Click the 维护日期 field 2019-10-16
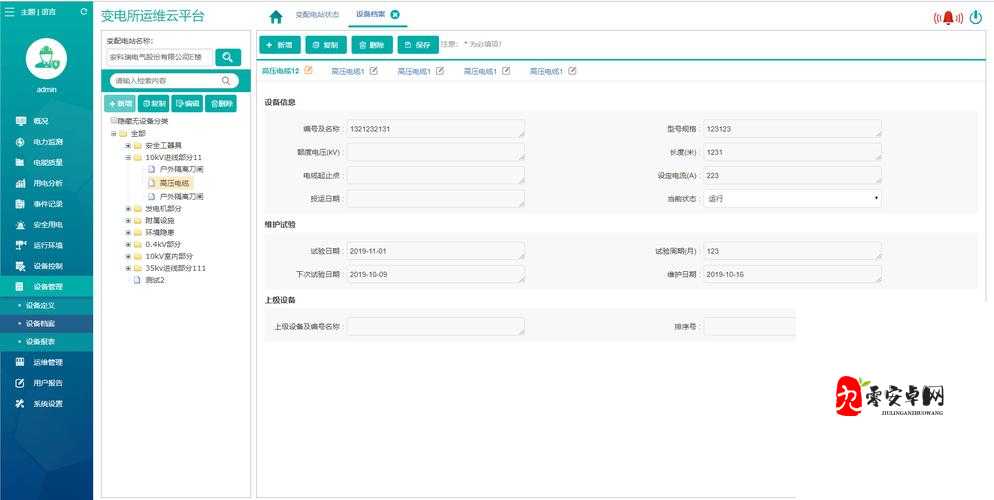Image resolution: width=994 pixels, height=500 pixels. (792, 274)
